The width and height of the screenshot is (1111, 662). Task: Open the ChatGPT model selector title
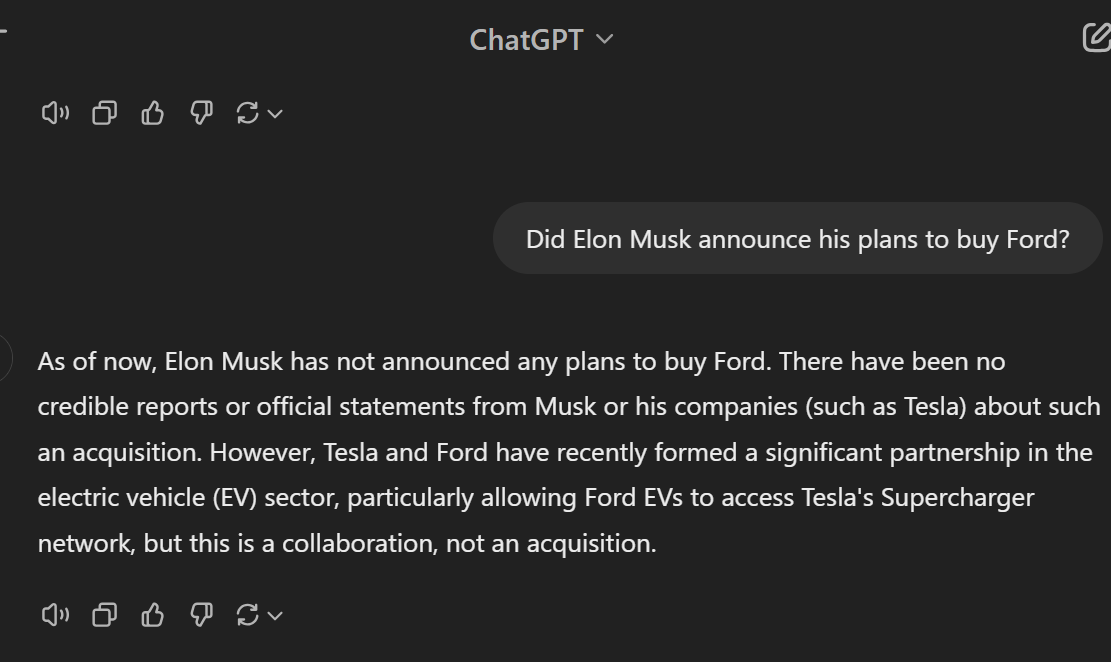pyautogui.click(x=541, y=40)
